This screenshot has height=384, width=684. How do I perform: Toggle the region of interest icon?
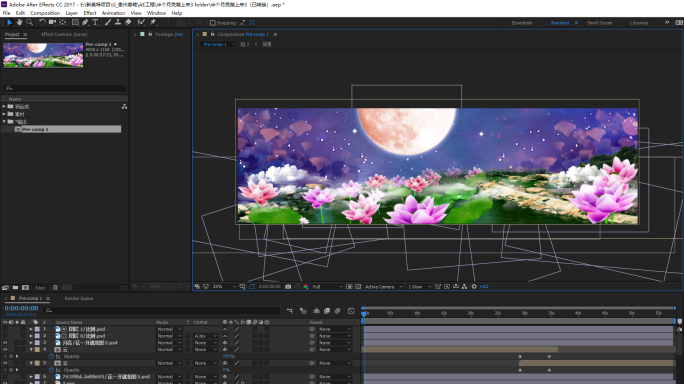349,287
